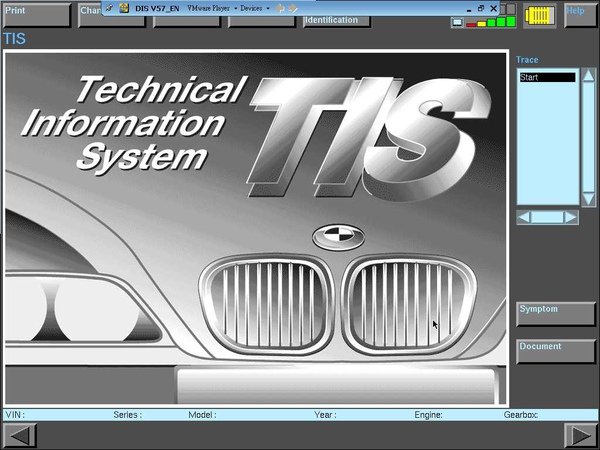Image resolution: width=600 pixels, height=450 pixels.
Task: Click the left arrow icon in the VMware toolbar
Action: (280, 8)
